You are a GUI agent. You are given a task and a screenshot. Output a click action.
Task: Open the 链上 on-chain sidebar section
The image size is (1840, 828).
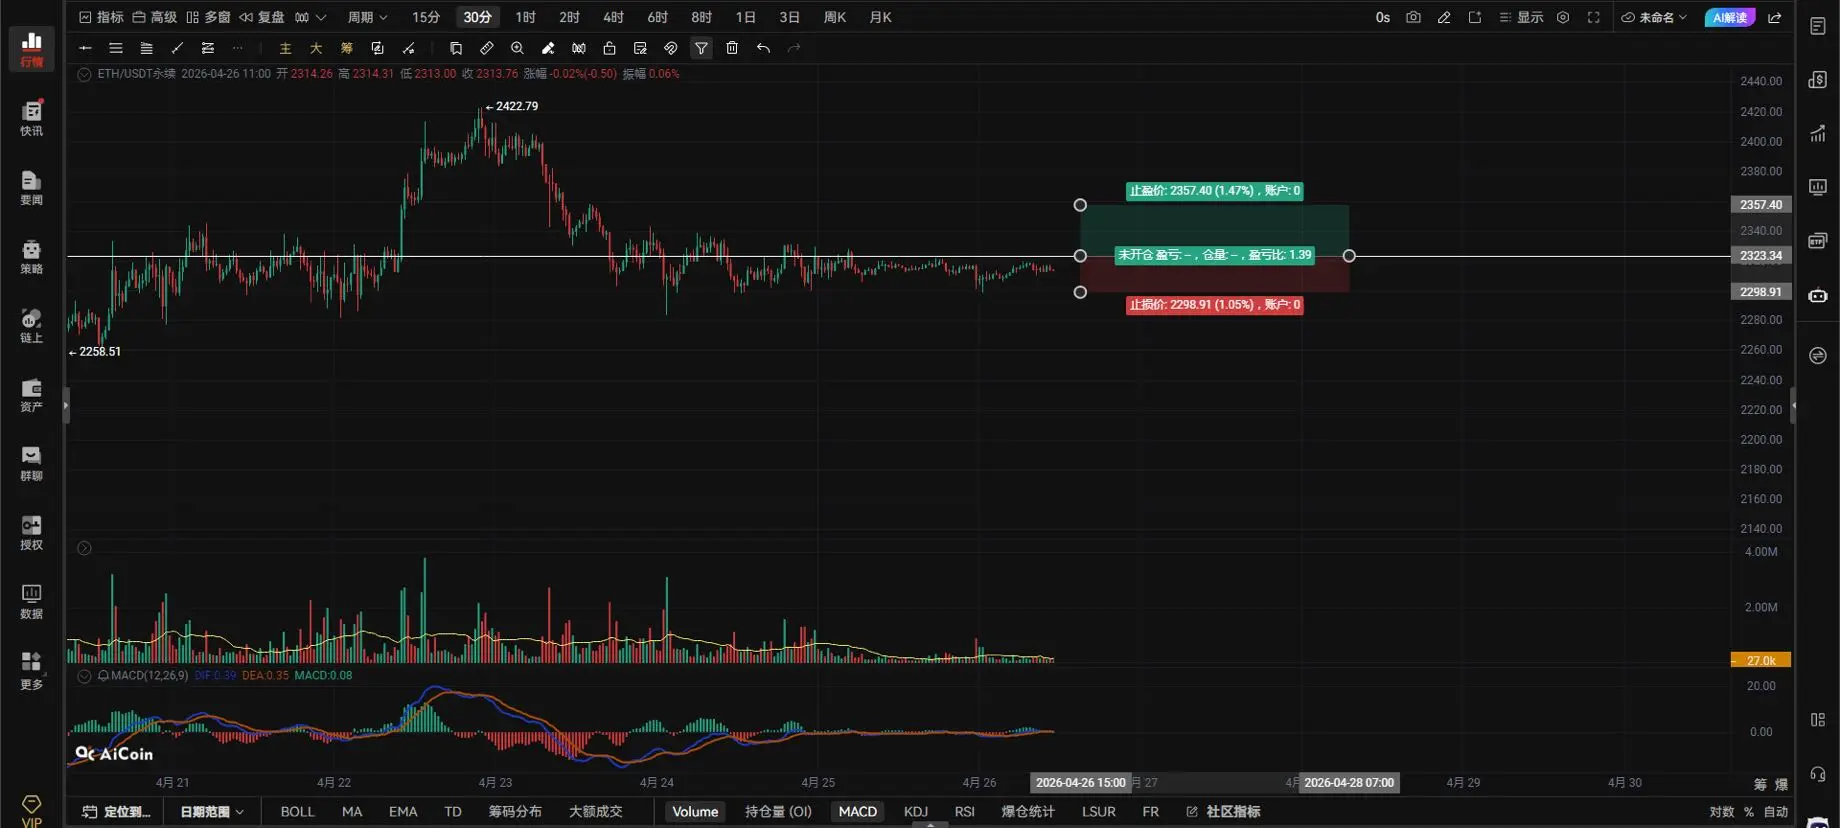pyautogui.click(x=32, y=325)
